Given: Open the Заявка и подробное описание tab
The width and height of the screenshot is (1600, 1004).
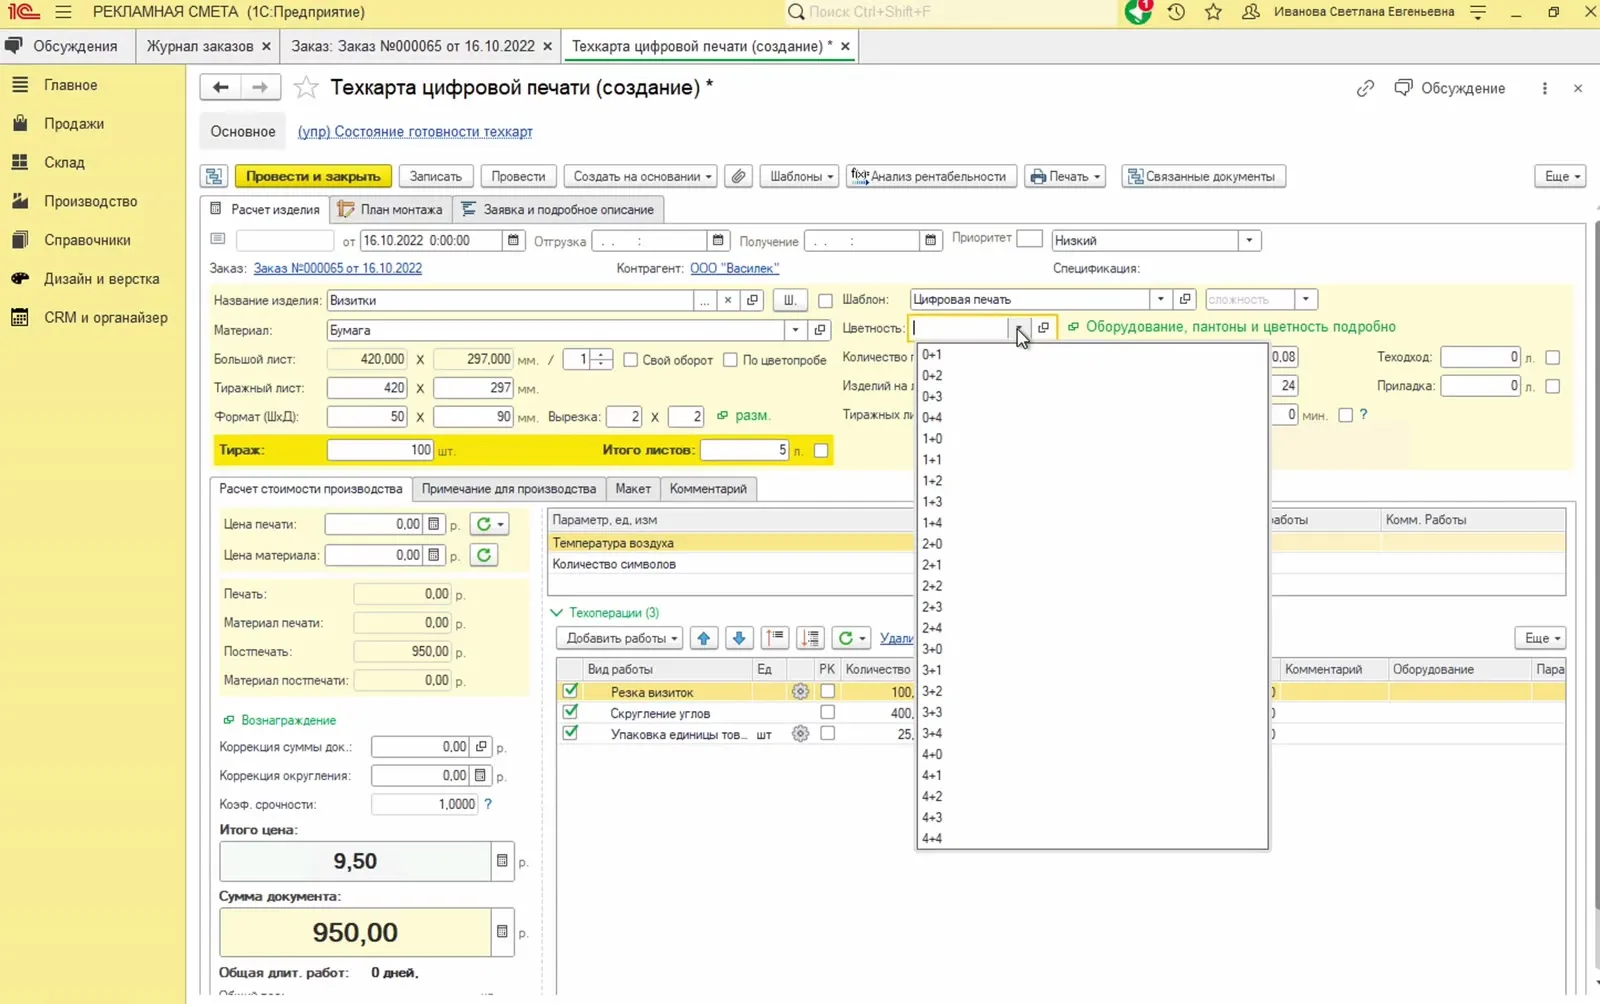Looking at the screenshot, I should click(x=557, y=209).
